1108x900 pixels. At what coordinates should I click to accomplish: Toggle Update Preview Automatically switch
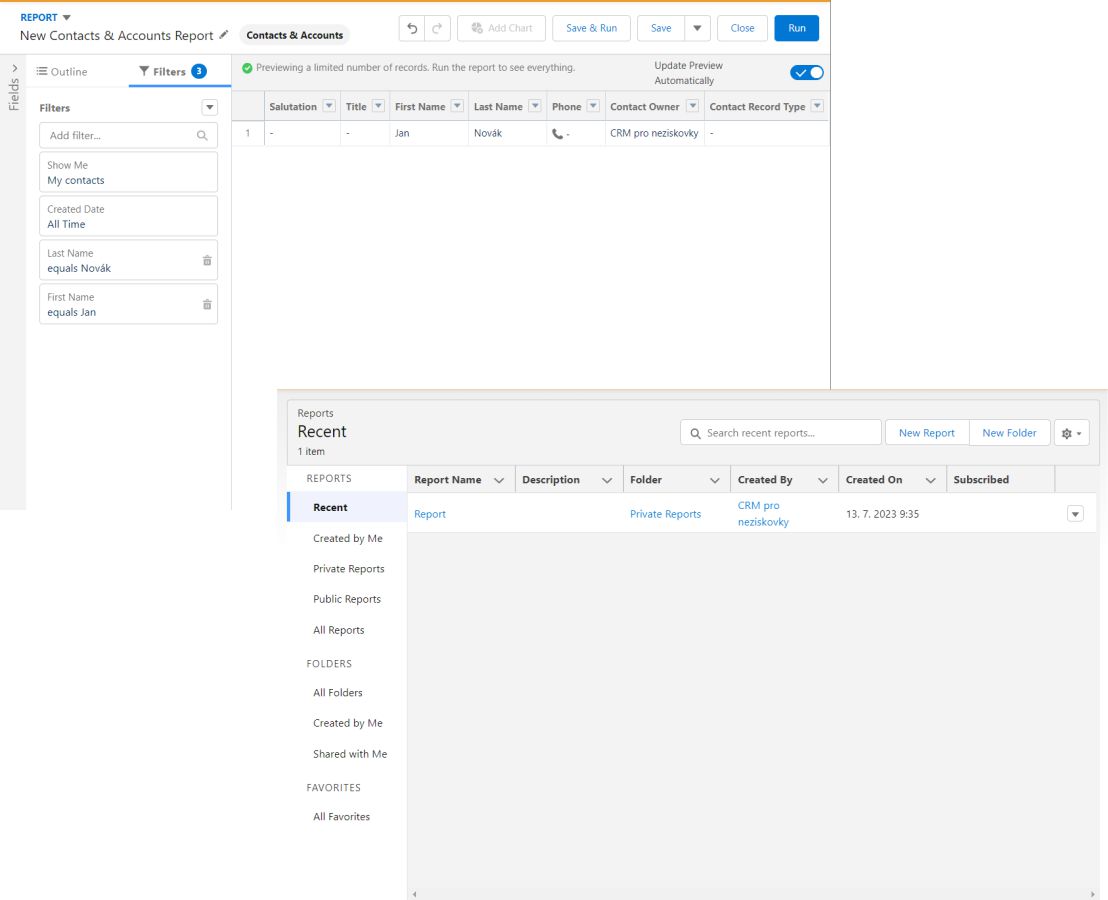click(806, 73)
